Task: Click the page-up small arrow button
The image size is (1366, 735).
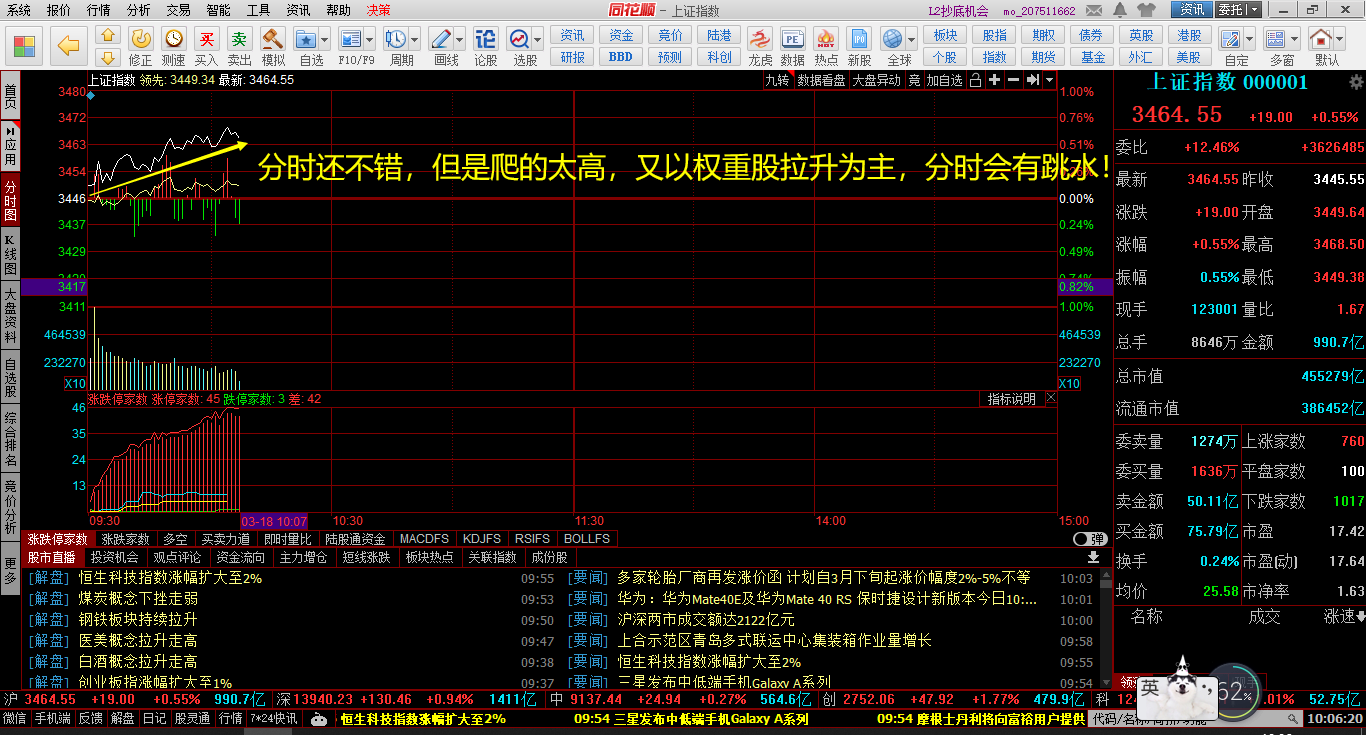Action: tap(109, 35)
